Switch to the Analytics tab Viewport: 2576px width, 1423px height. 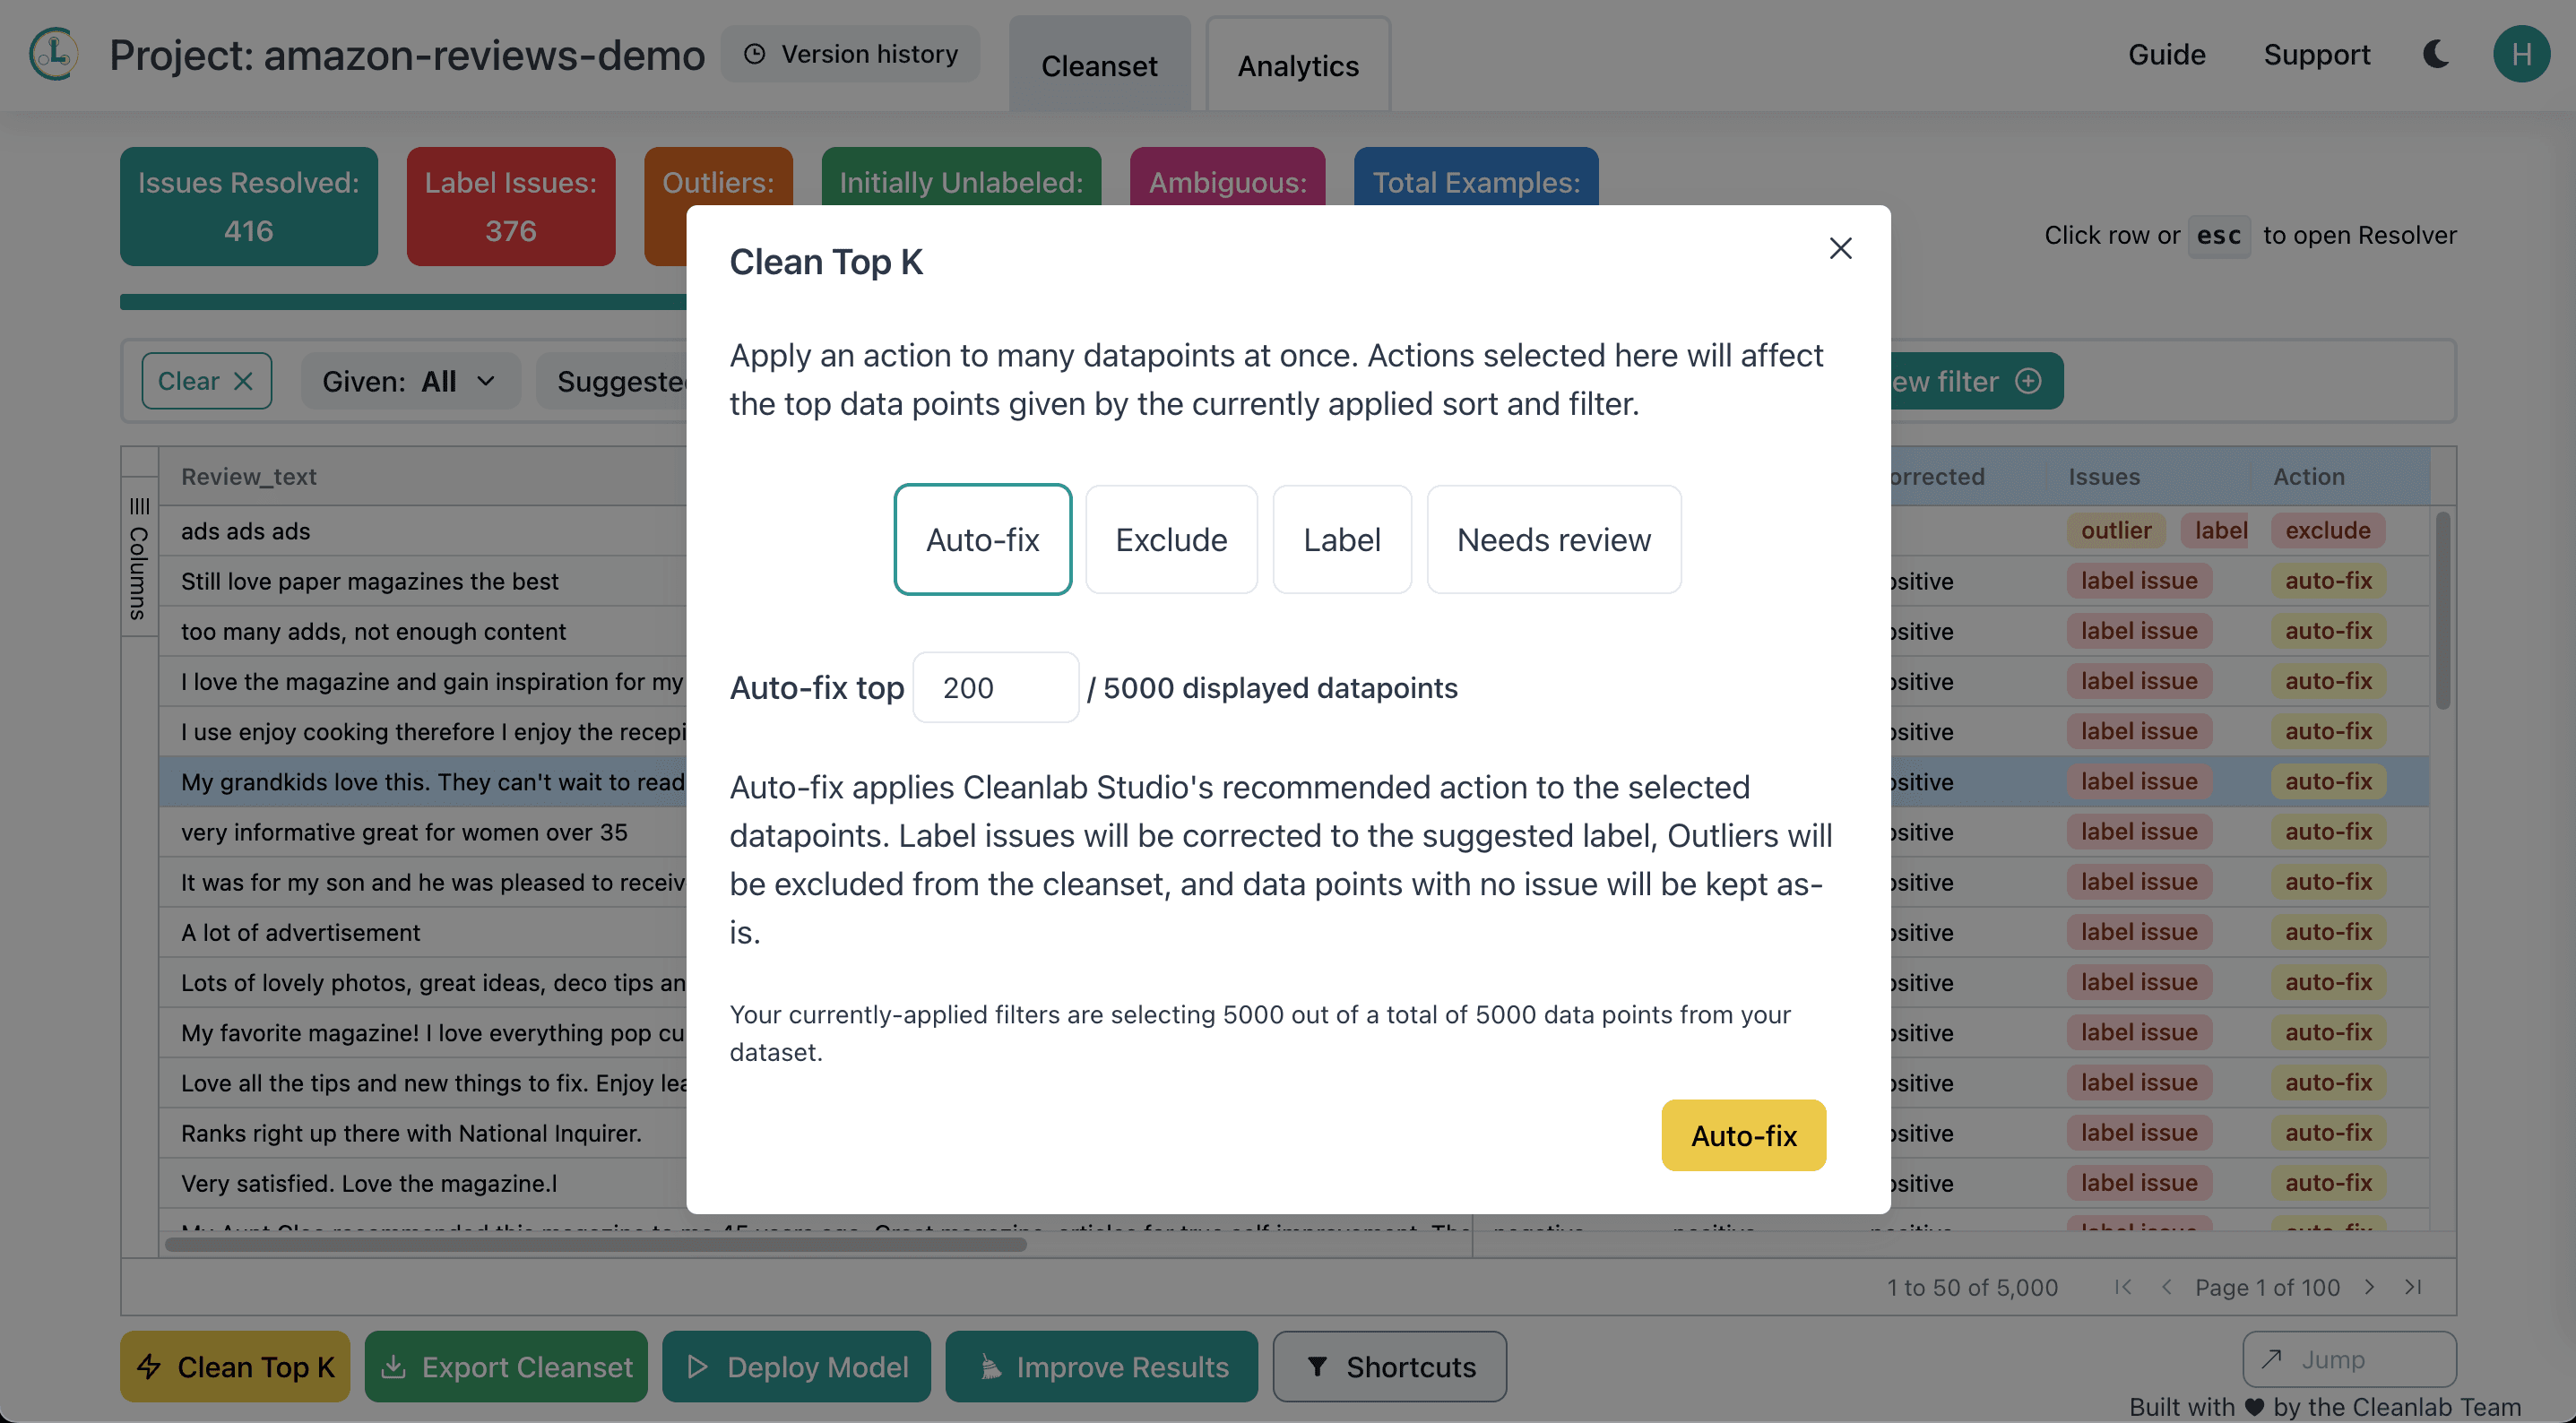[x=1298, y=66]
